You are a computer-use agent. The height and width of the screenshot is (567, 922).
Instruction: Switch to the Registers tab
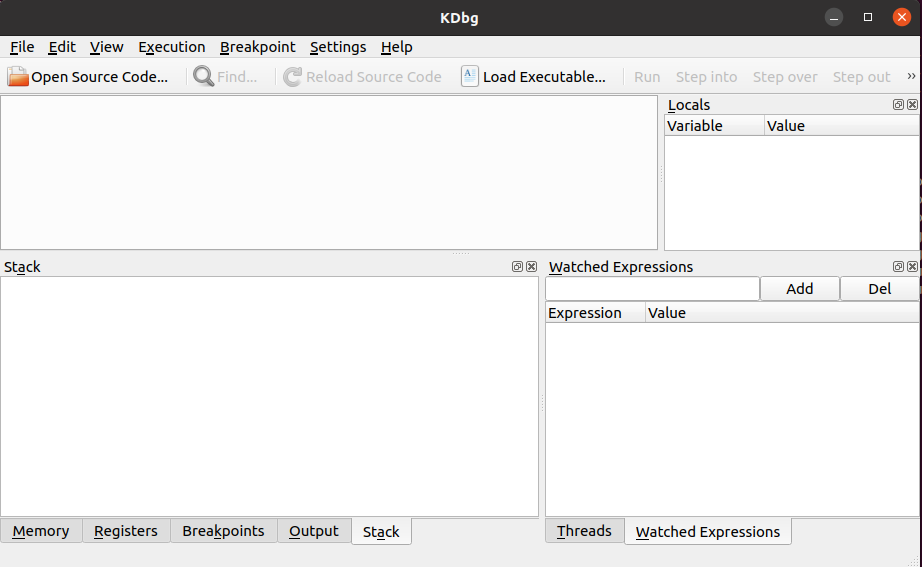(126, 531)
